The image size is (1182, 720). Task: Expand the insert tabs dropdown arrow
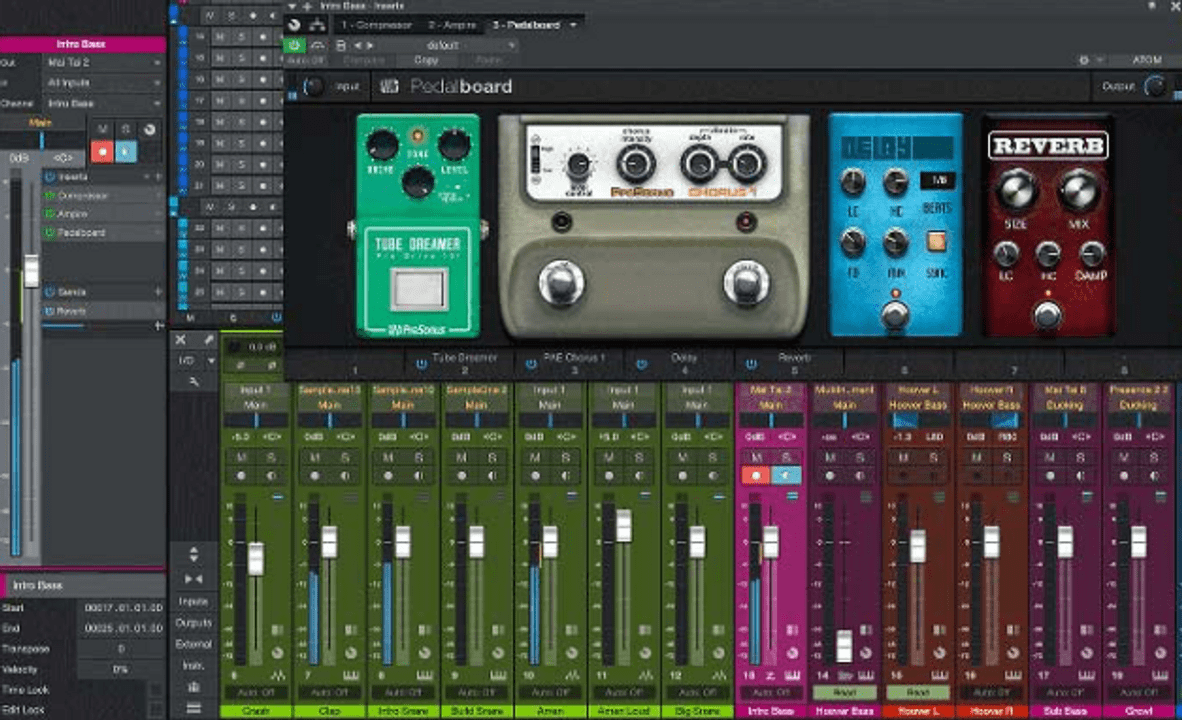click(574, 25)
